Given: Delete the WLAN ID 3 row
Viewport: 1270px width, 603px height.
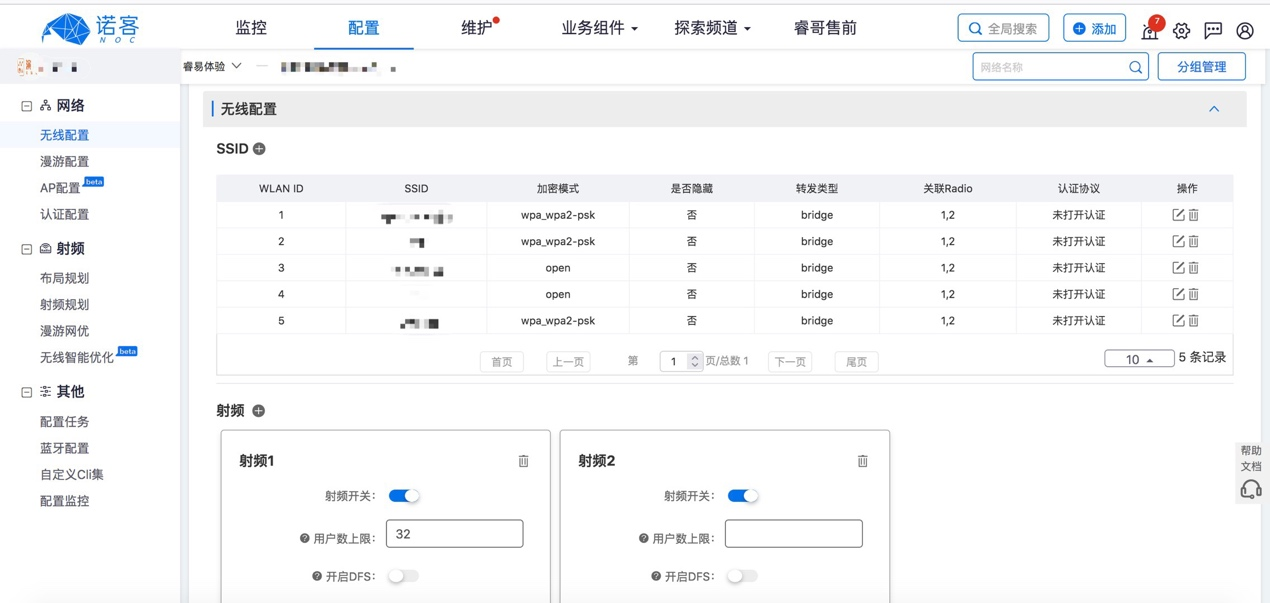Looking at the screenshot, I should coord(1194,268).
